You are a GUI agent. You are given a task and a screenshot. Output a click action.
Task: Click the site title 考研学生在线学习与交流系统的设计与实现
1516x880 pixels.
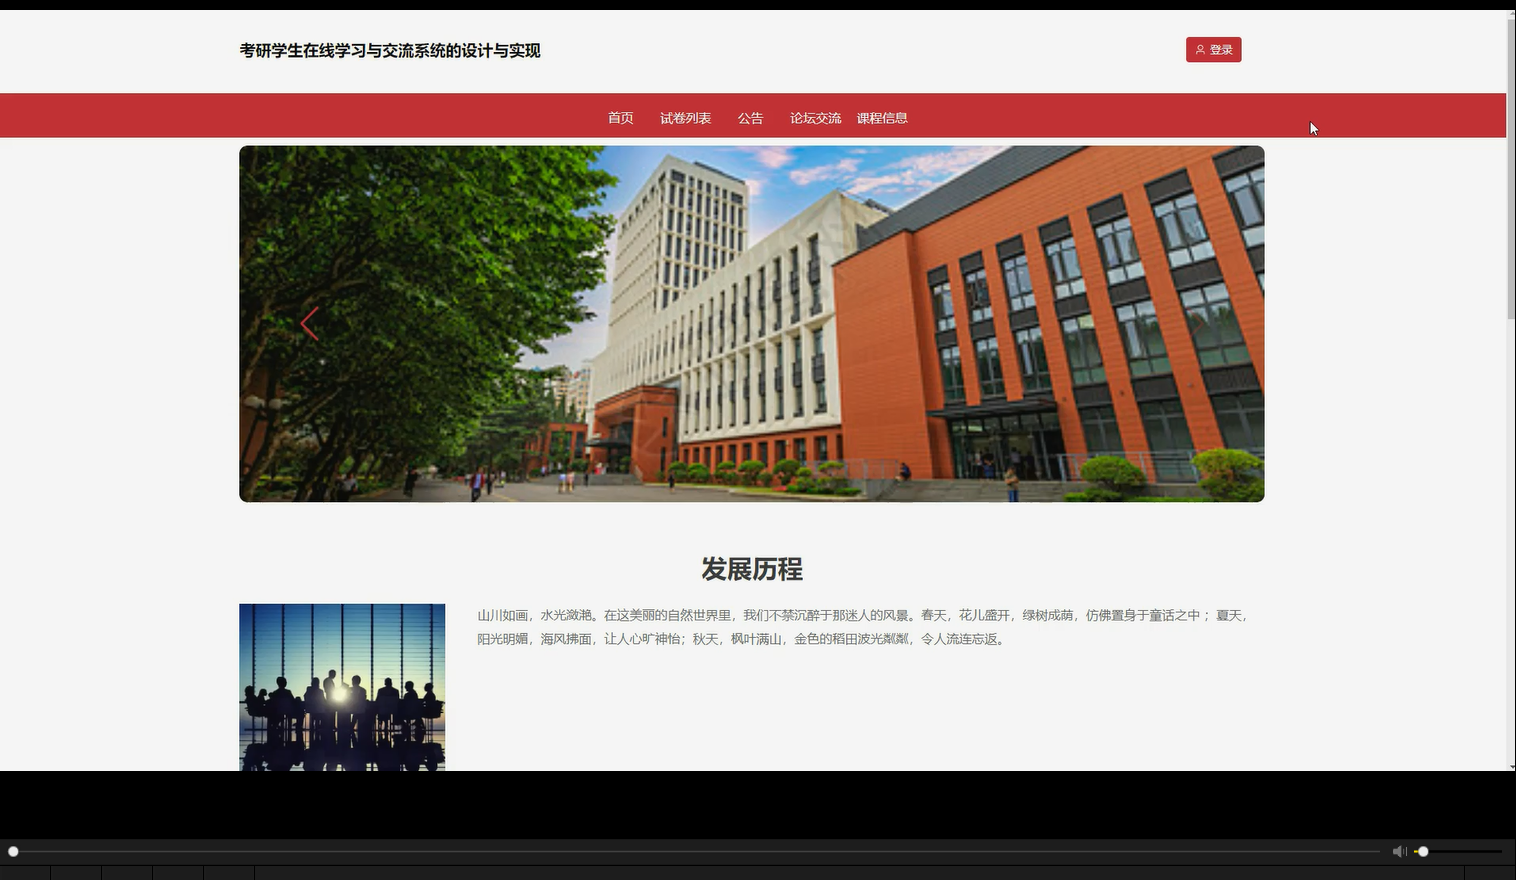point(390,51)
